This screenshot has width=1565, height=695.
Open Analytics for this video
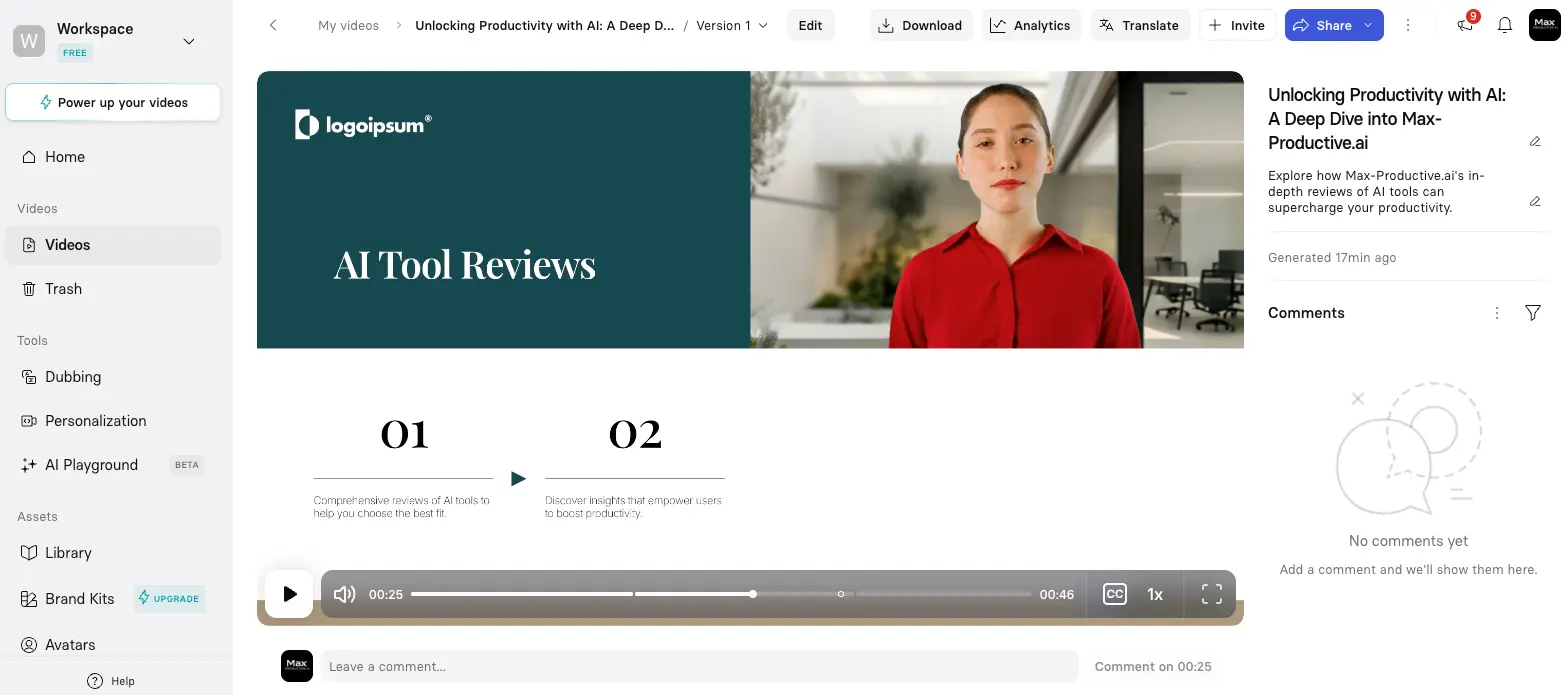point(1031,25)
